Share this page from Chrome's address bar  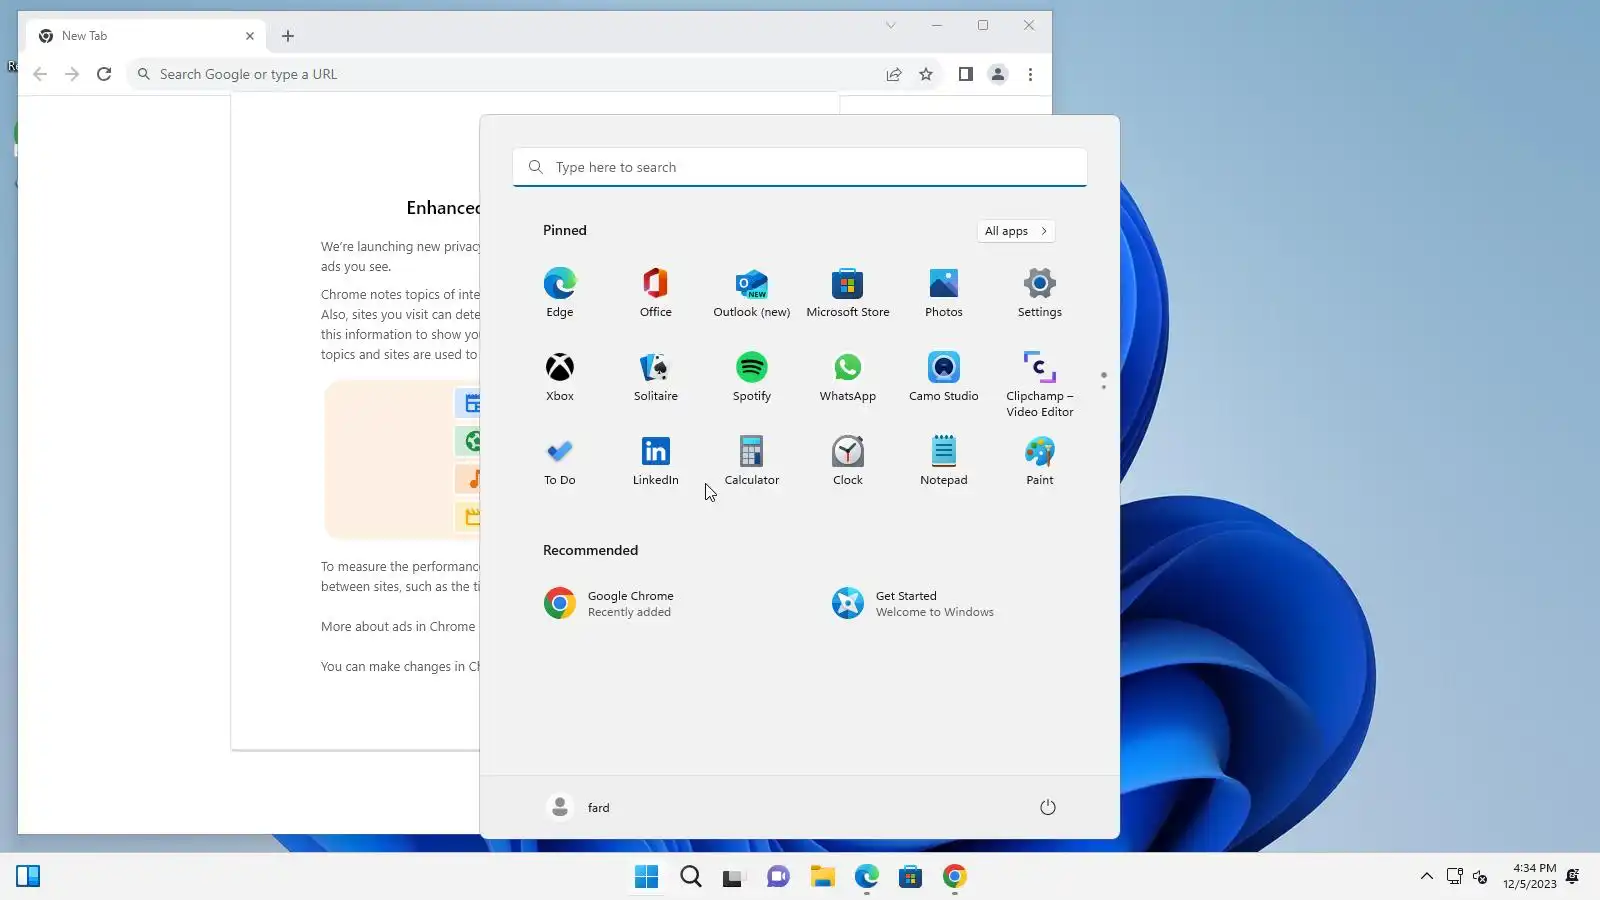[894, 74]
